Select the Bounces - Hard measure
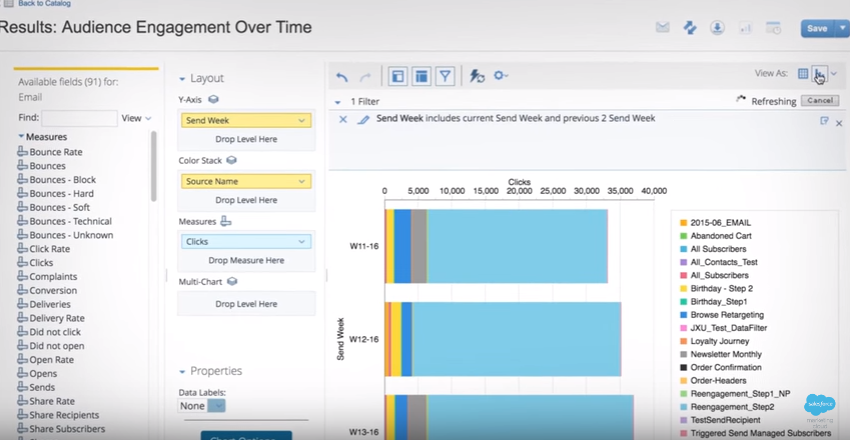Viewport: 850px width, 440px height. [61, 193]
